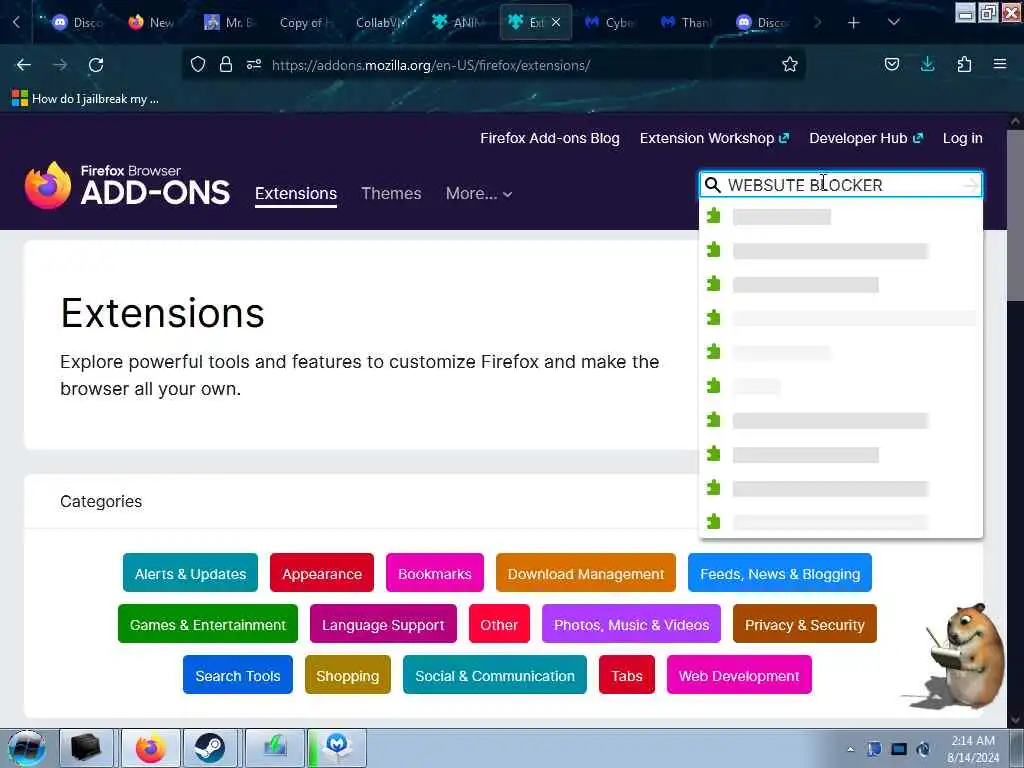Image resolution: width=1024 pixels, height=768 pixels.
Task: Open the Tabs category
Action: (627, 675)
